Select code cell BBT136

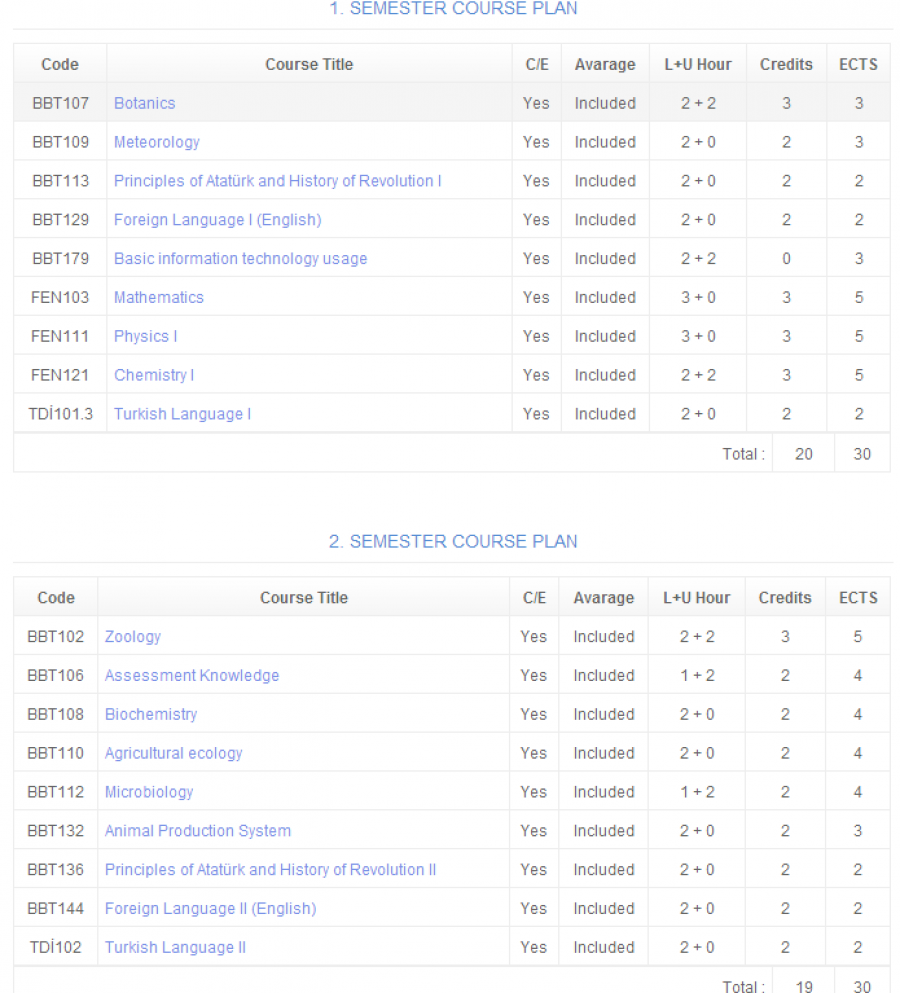click(56, 870)
